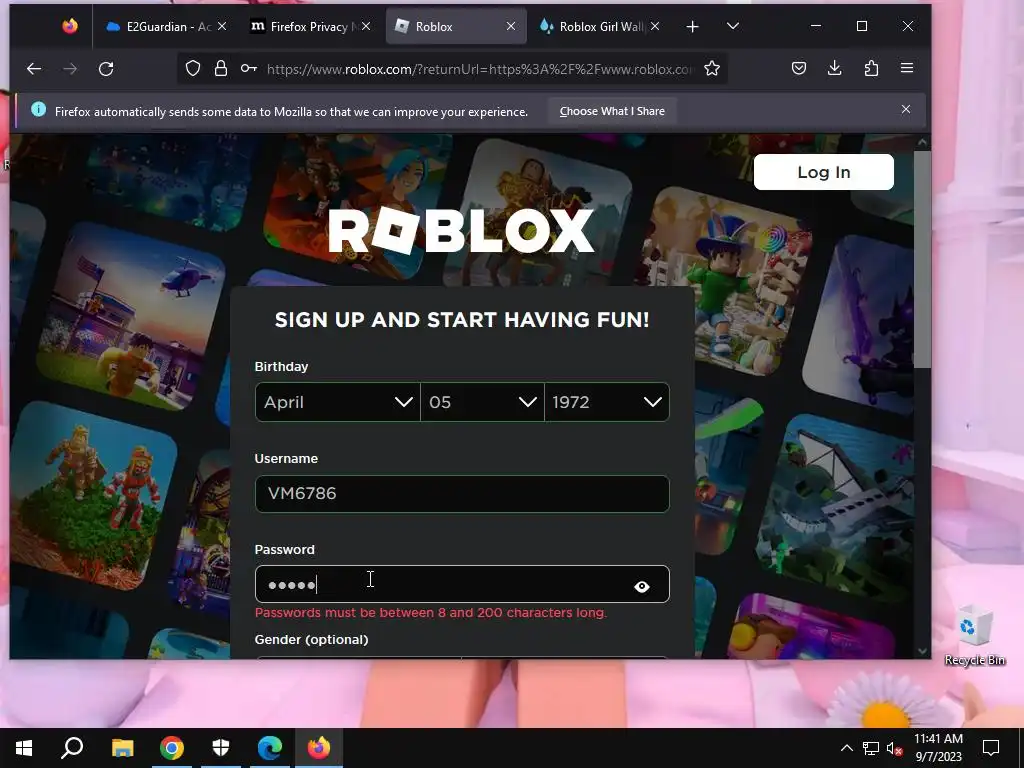
Task: Open Microsoft Edge from the taskbar
Action: pyautogui.click(x=270, y=748)
